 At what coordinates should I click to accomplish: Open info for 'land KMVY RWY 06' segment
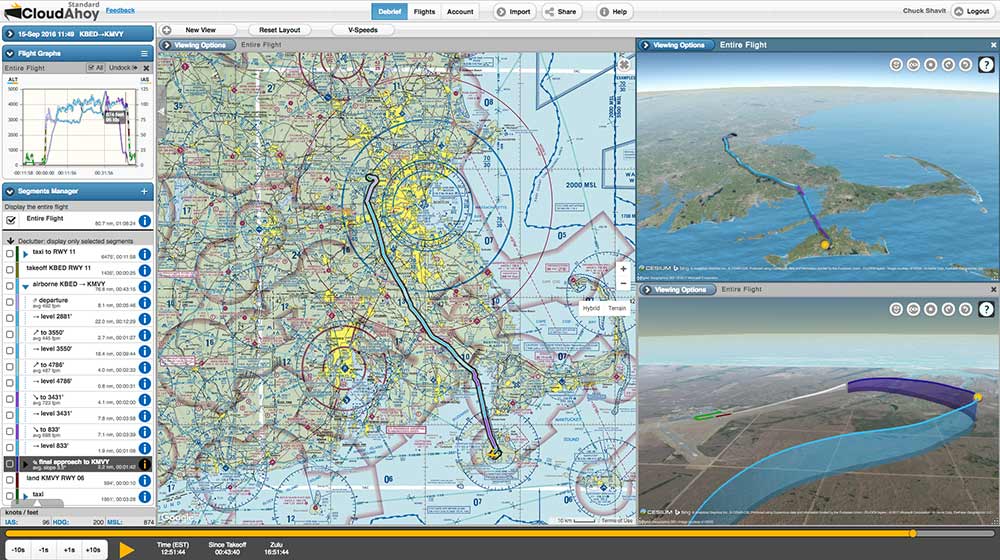pos(145,480)
